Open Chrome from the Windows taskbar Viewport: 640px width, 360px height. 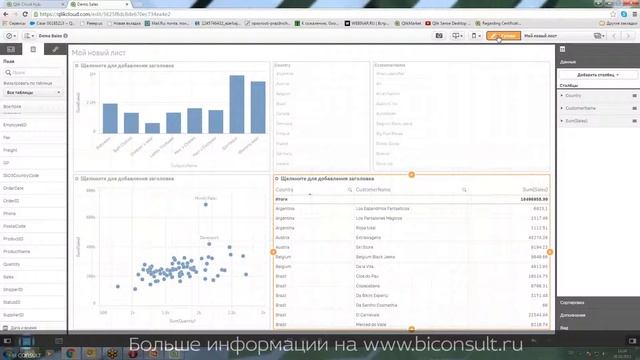point(70,353)
